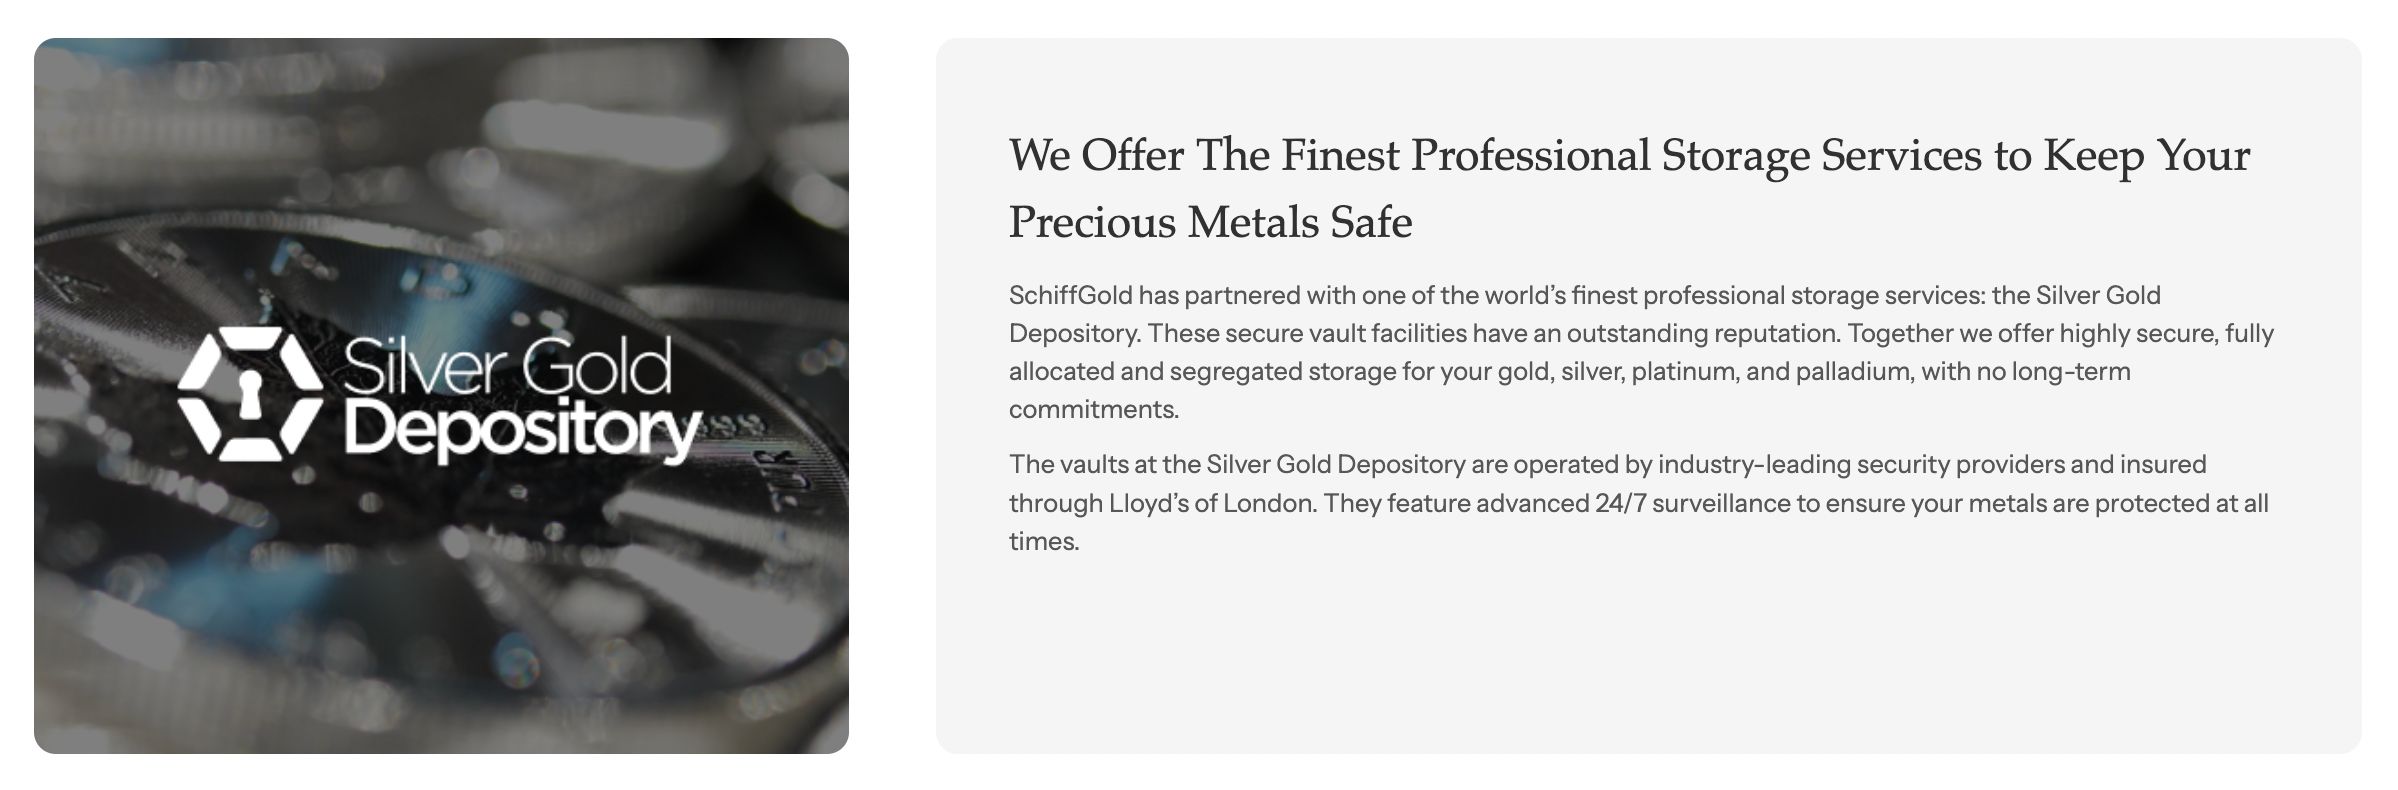Click the "no long-term commitments" phrase
The image size is (2398, 790).
1570,390
